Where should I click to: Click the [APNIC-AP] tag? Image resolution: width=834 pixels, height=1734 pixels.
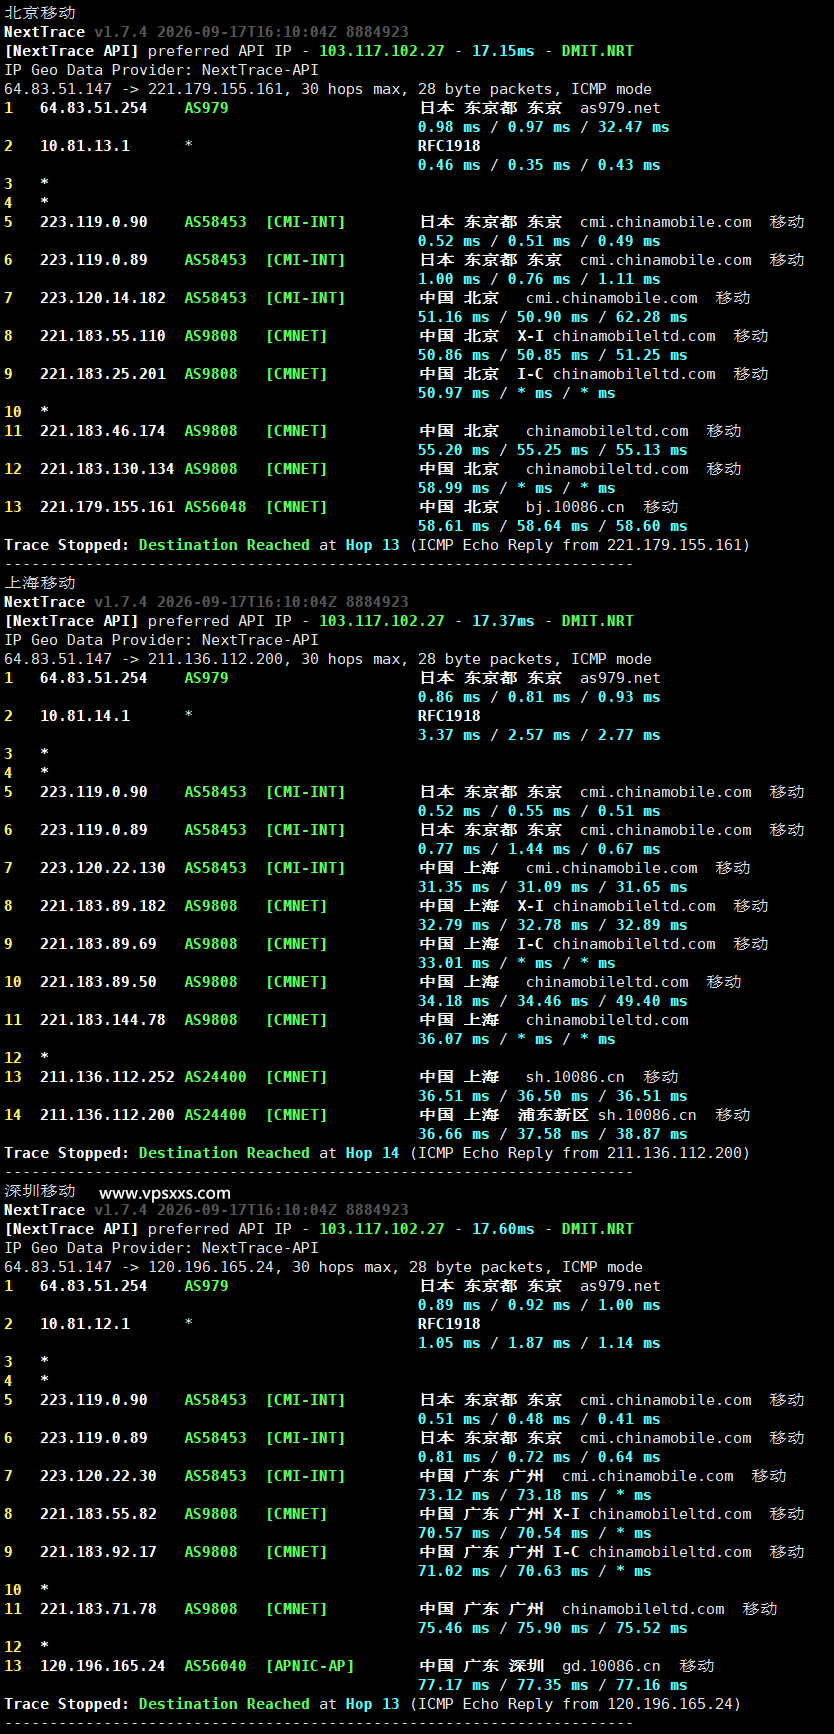click(x=310, y=1666)
